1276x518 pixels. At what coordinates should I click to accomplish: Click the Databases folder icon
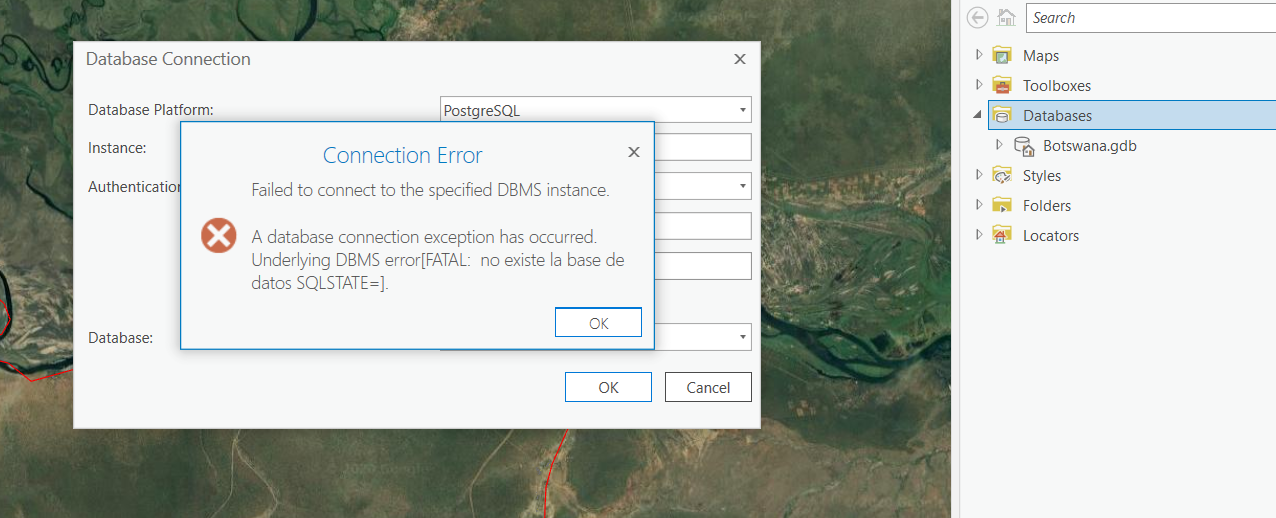tap(1002, 116)
